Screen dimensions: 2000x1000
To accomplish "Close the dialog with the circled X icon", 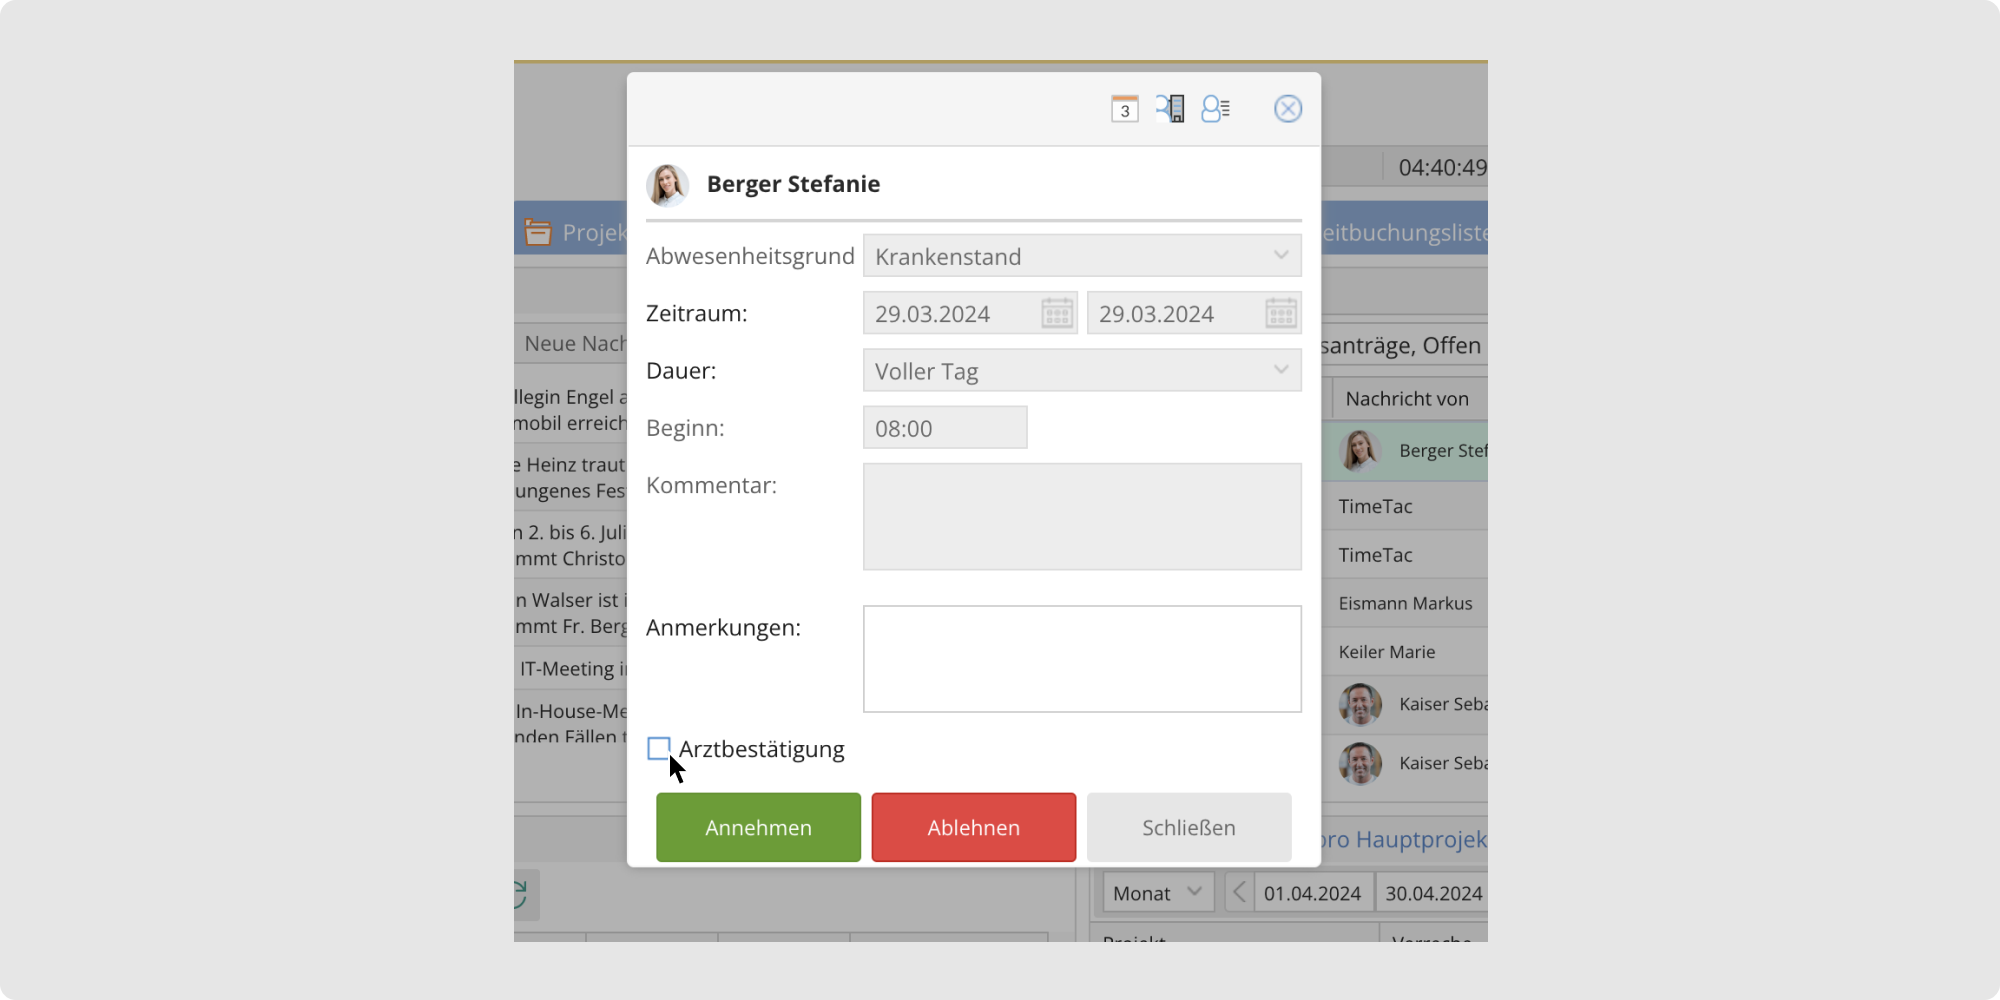I will (x=1287, y=109).
